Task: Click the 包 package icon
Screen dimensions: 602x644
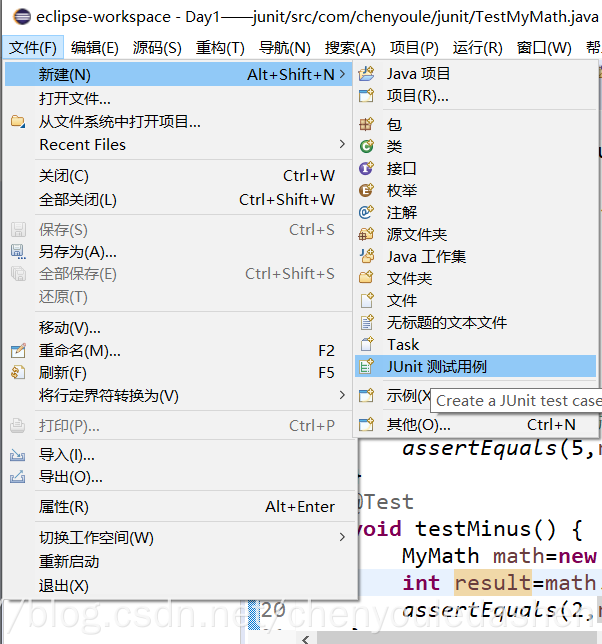Action: pyautogui.click(x=366, y=124)
